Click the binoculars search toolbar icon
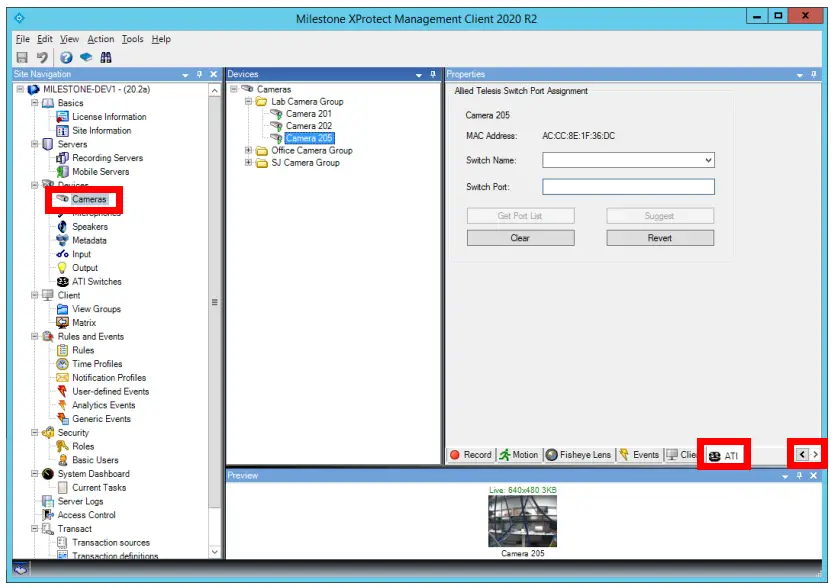Screen dimensions: 834x588 click(106, 57)
